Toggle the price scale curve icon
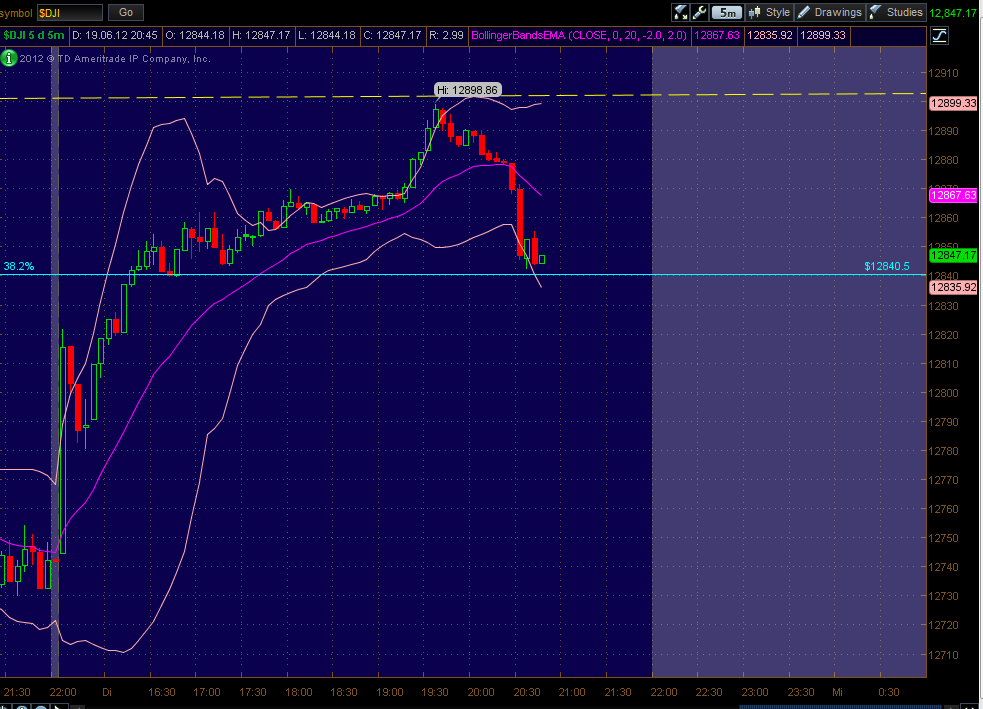The height and width of the screenshot is (709, 983). [939, 36]
